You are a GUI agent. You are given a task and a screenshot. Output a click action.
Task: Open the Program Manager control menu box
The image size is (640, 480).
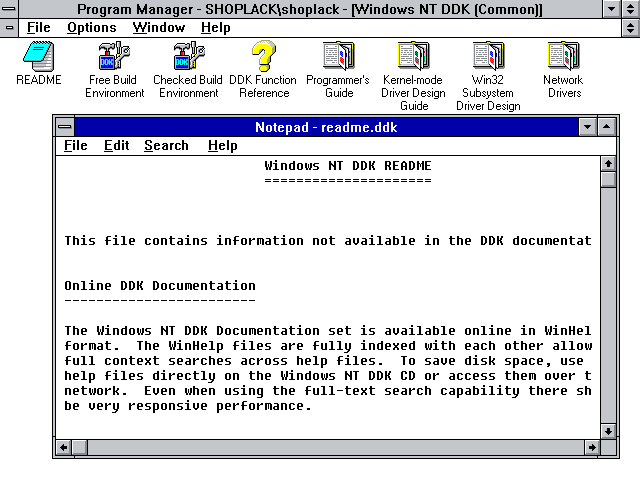point(9,9)
